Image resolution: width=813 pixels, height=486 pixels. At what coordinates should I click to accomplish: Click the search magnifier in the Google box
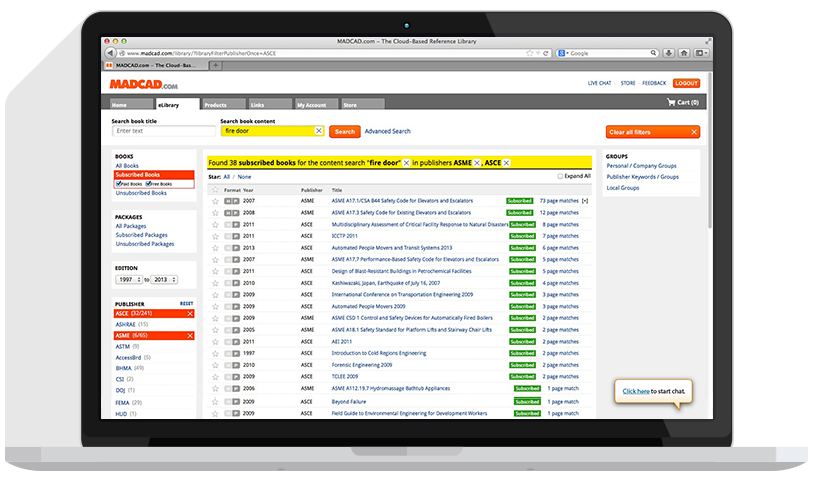pyautogui.click(x=654, y=53)
